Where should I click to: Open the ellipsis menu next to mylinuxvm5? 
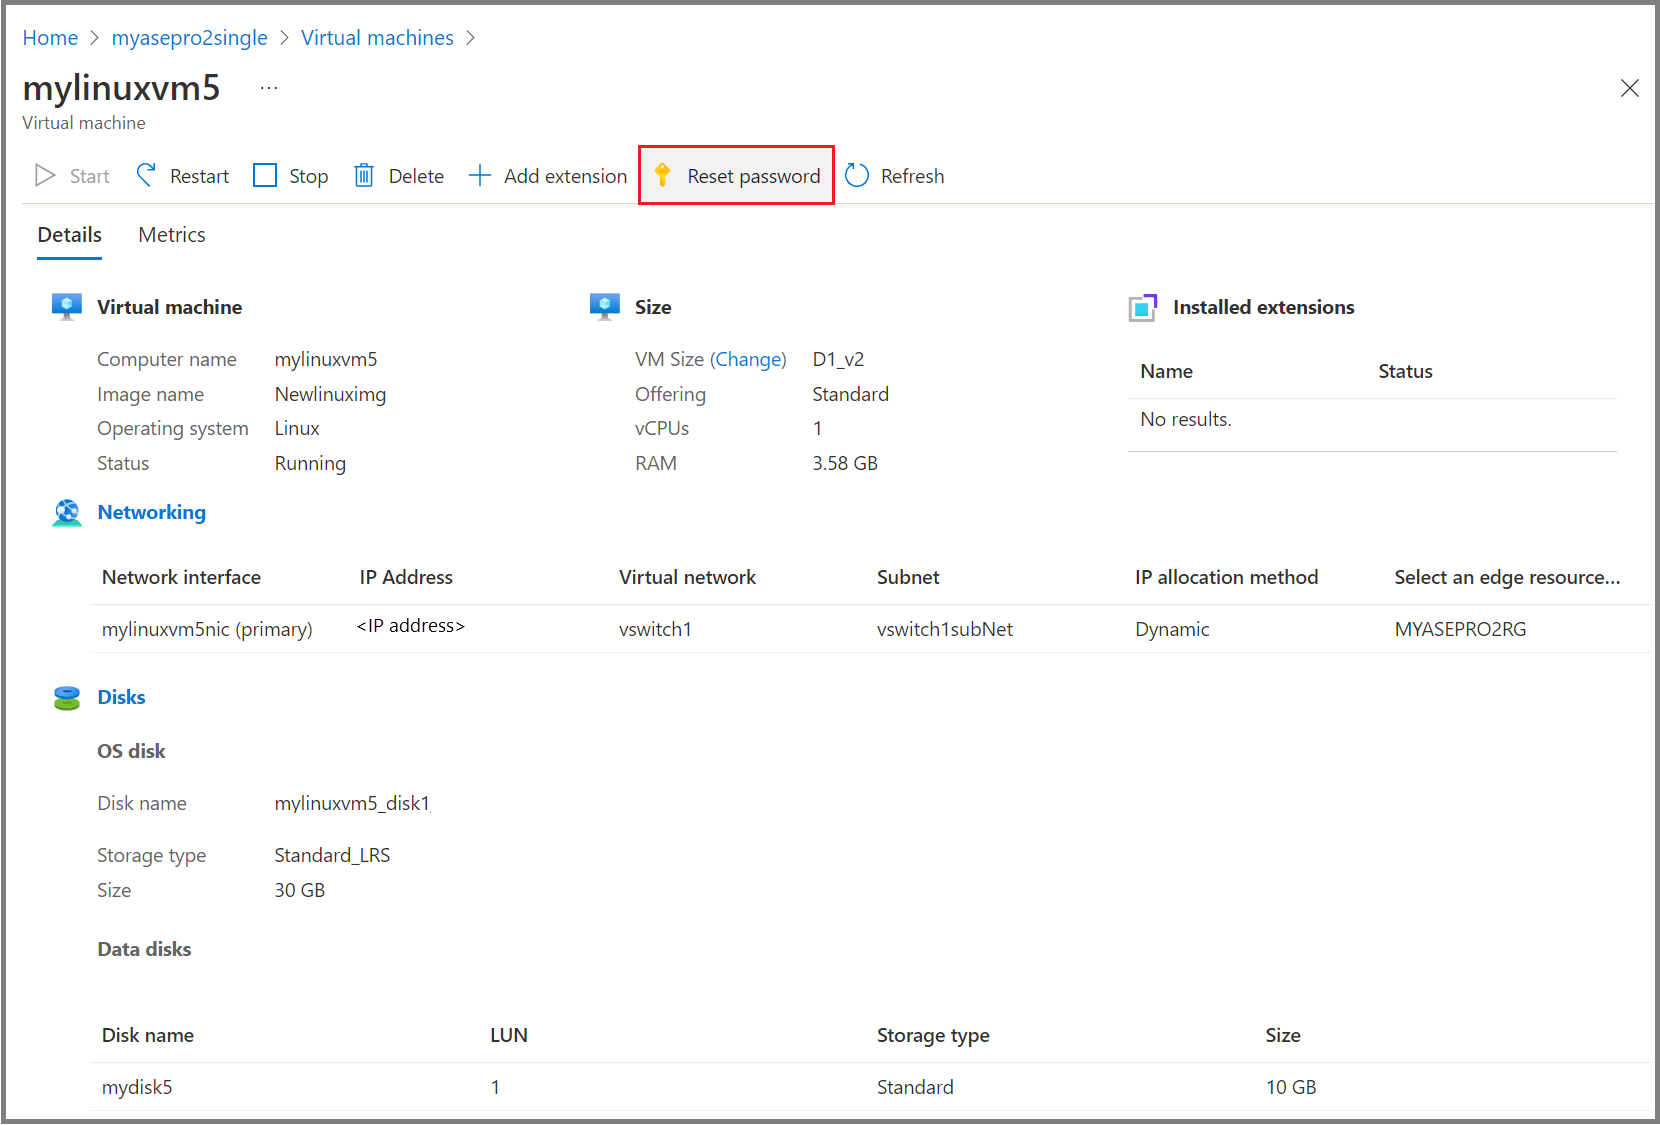[268, 87]
